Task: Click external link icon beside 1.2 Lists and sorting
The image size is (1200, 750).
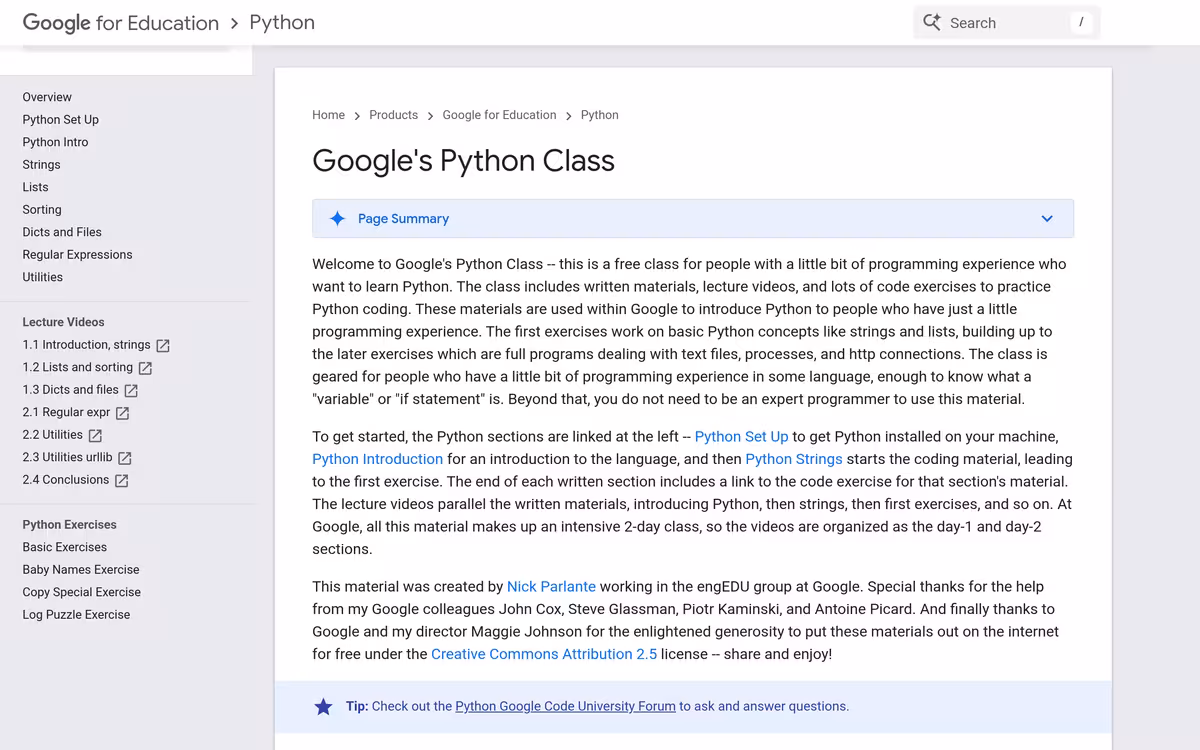Action: click(145, 368)
